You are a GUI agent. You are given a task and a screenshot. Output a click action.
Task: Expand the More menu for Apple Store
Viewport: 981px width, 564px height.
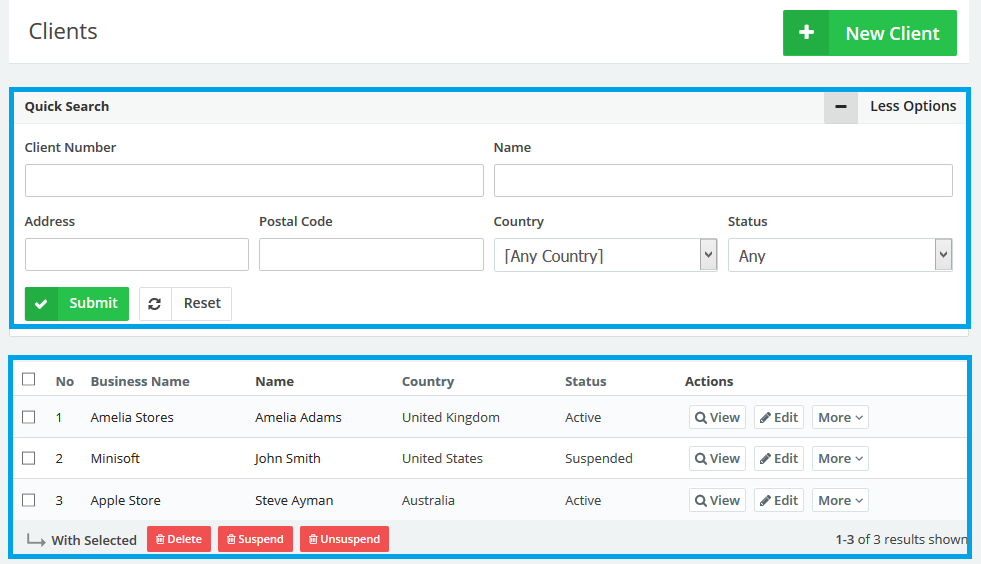pyautogui.click(x=840, y=501)
